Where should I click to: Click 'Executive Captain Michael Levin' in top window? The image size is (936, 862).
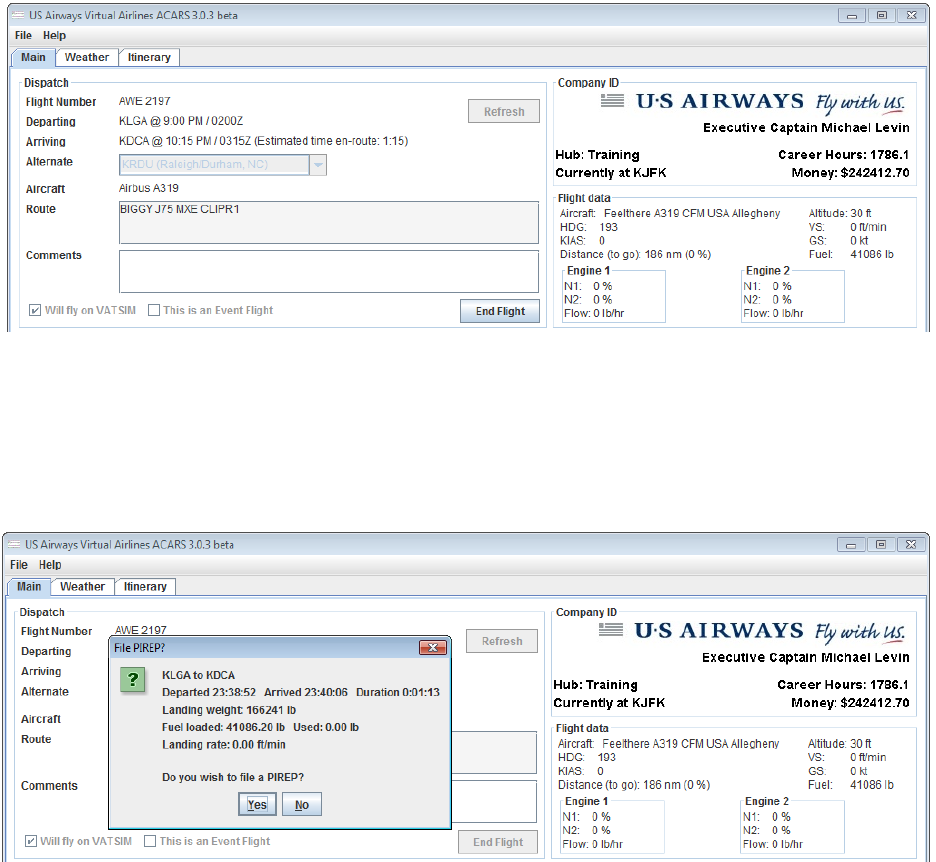tap(806, 128)
